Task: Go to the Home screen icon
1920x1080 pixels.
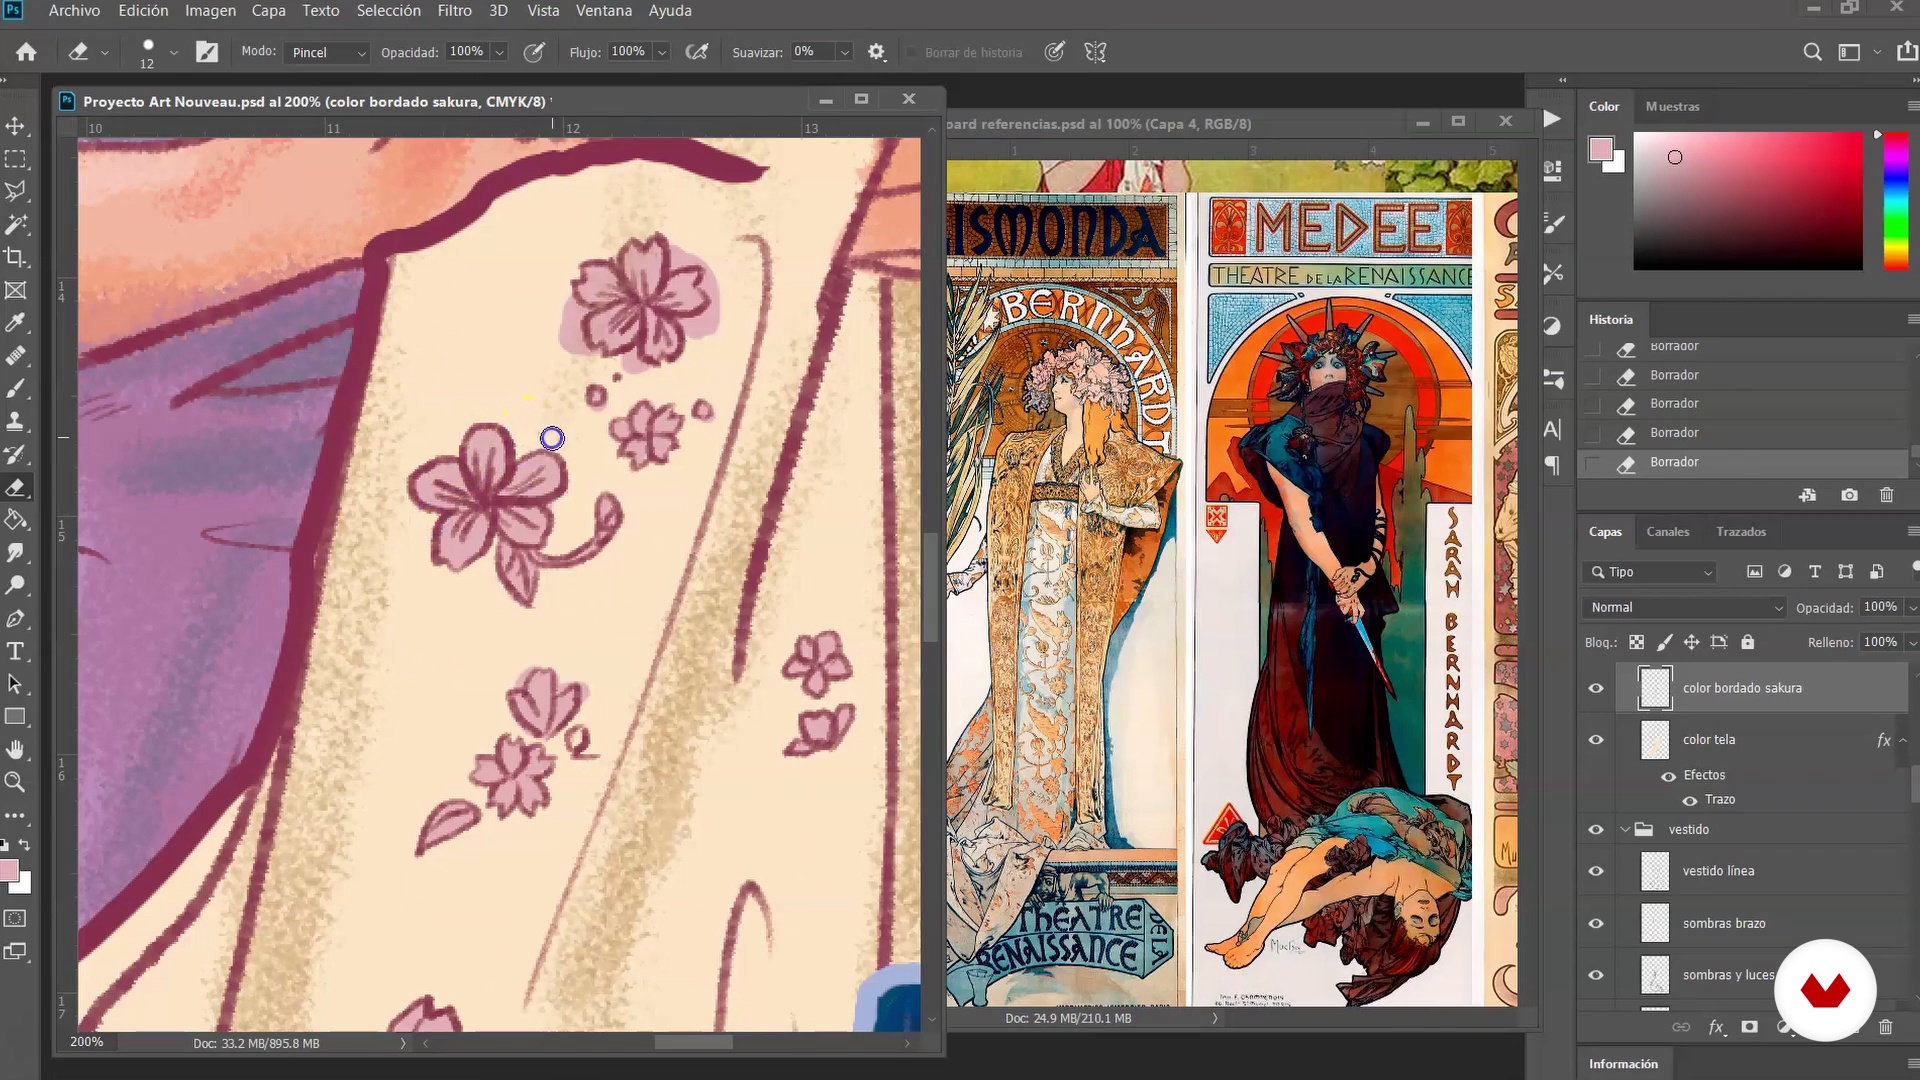Action: [x=26, y=52]
